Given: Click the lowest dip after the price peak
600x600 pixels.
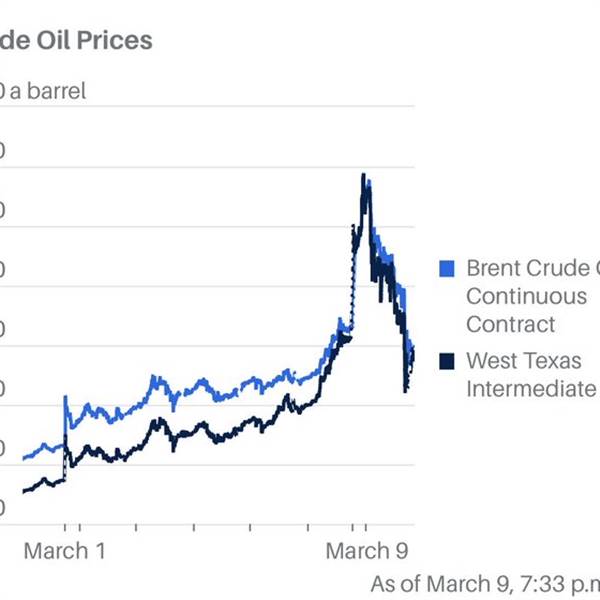Looking at the screenshot, I should (405, 390).
